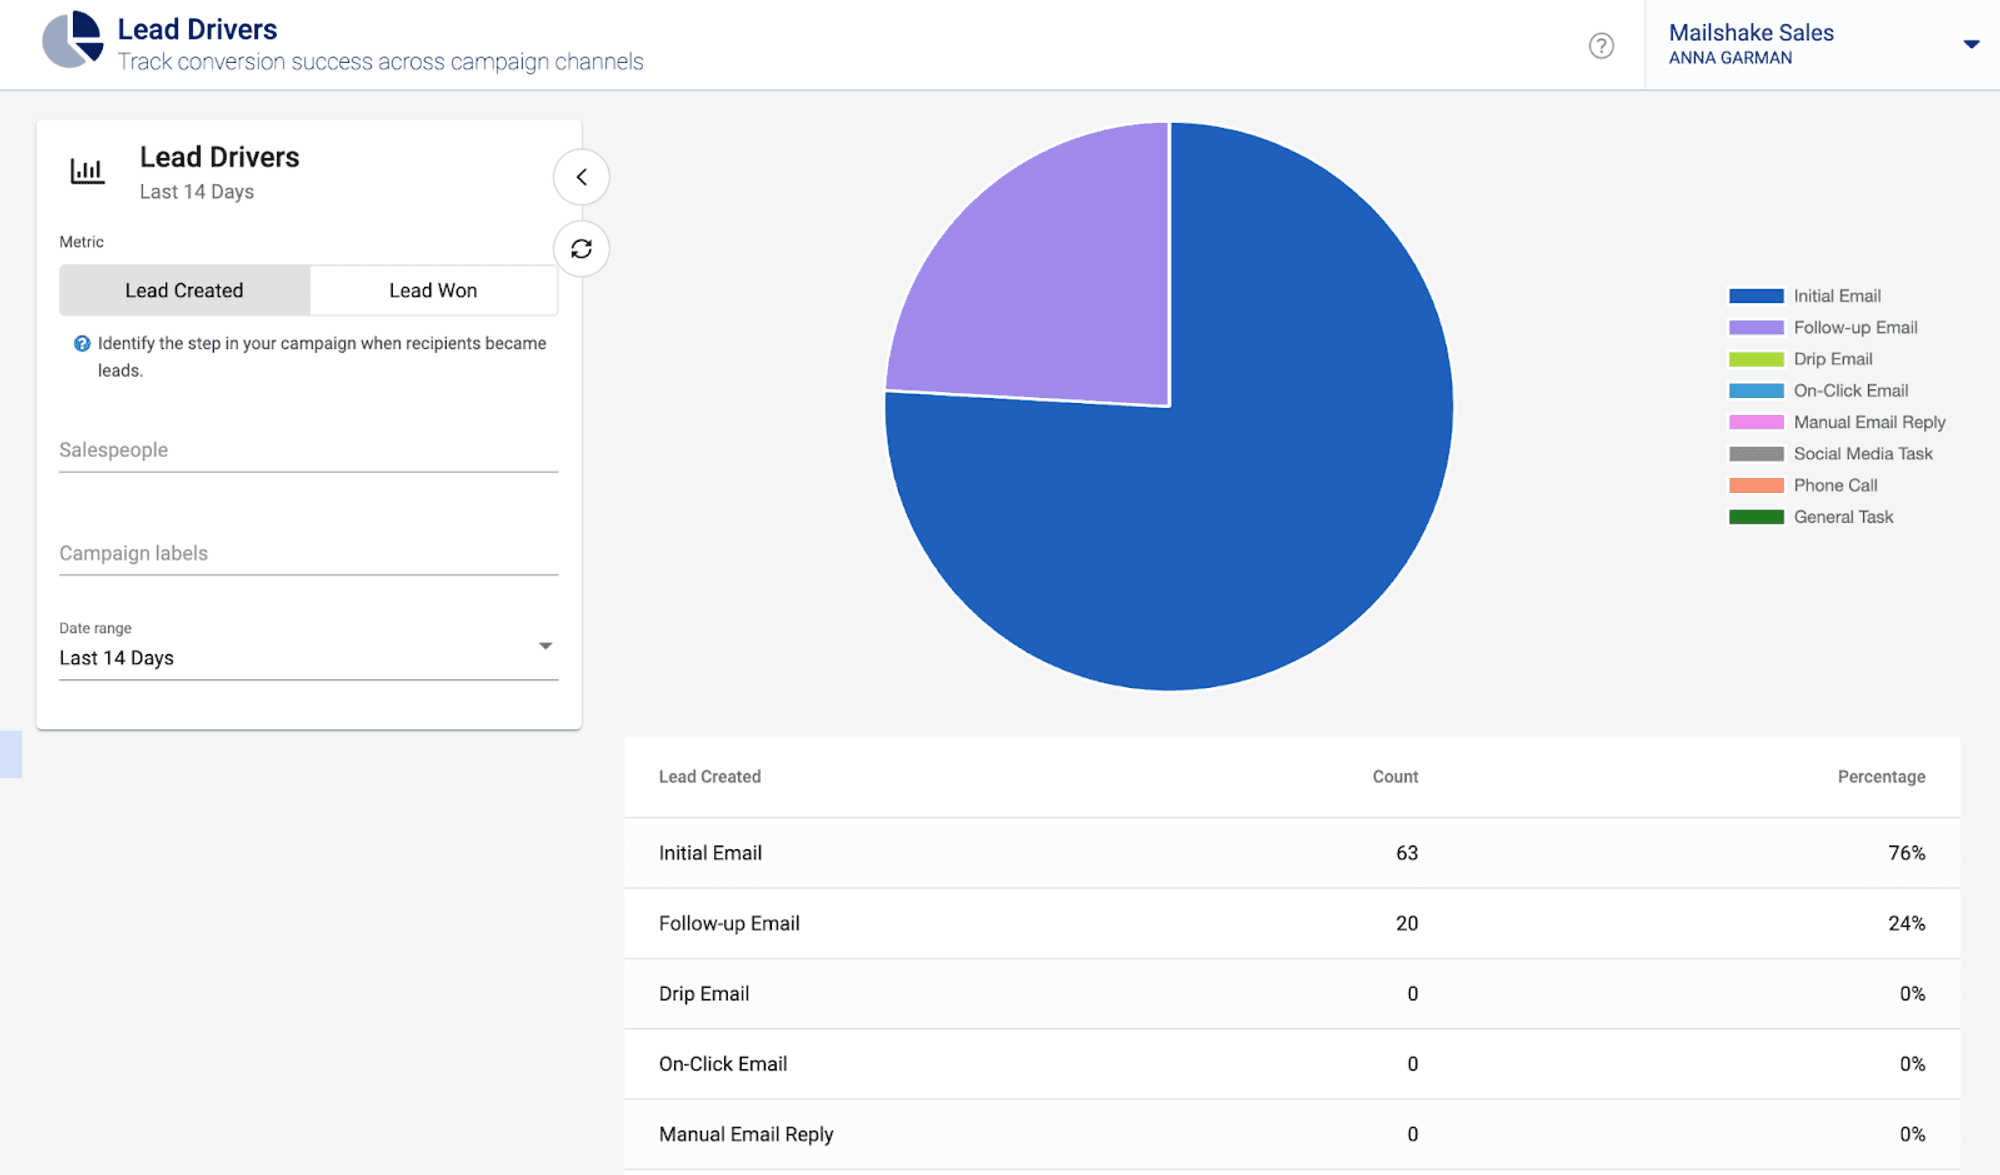The height and width of the screenshot is (1175, 2000).
Task: Refresh the Lead Drivers widget
Action: point(581,249)
